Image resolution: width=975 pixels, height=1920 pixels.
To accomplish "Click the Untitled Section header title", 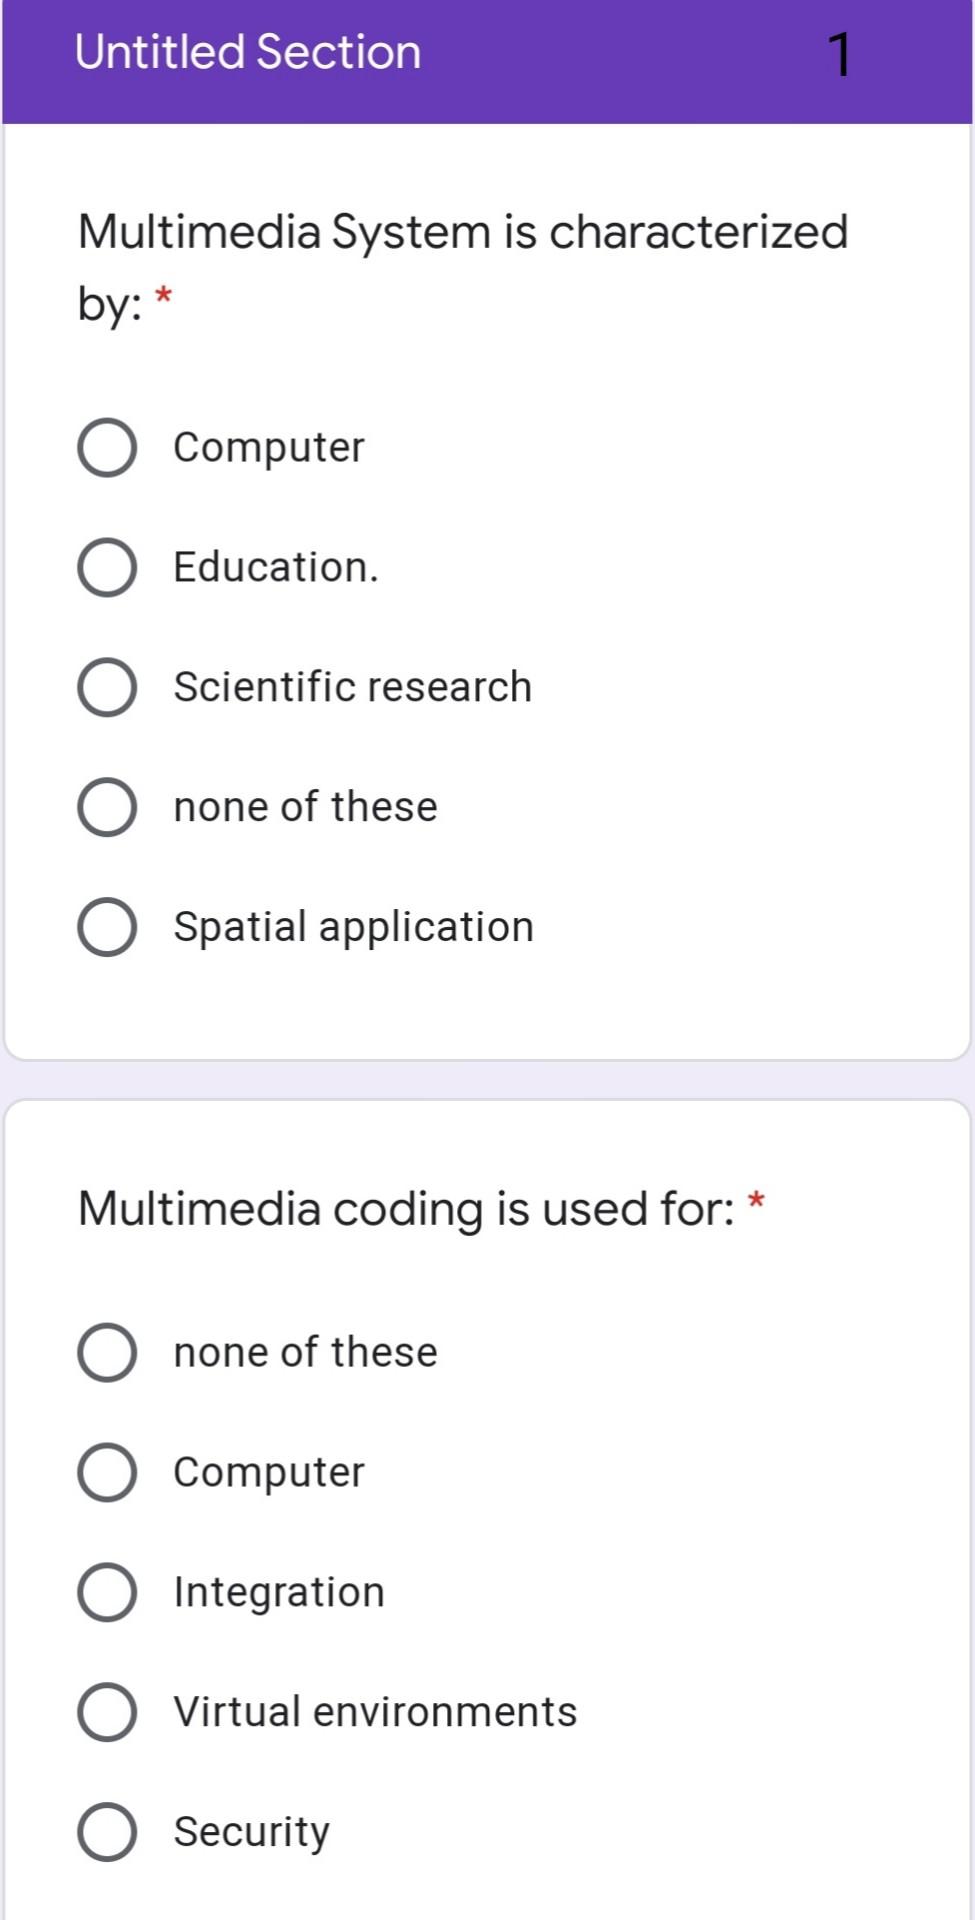I will (x=248, y=52).
